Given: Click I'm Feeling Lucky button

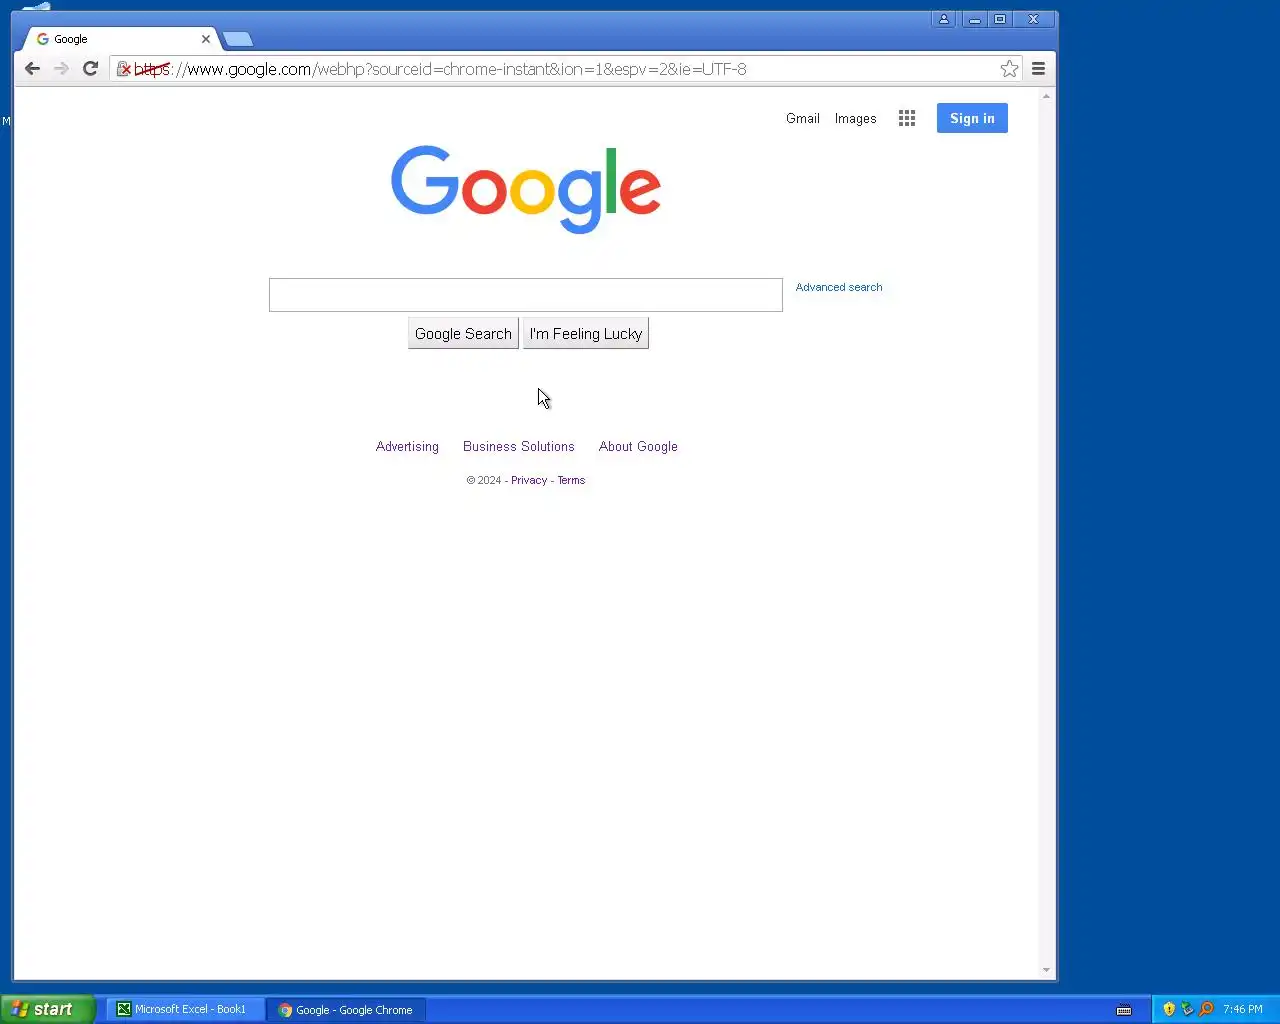Looking at the screenshot, I should click(x=586, y=334).
